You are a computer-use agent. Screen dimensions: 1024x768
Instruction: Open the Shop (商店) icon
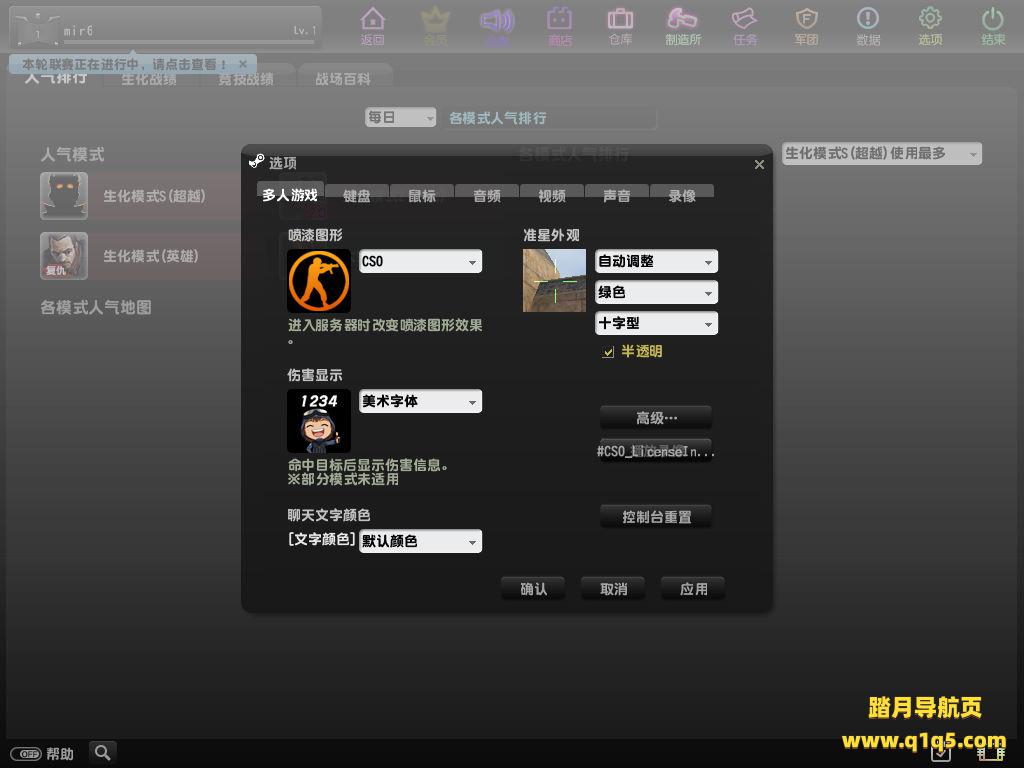pyautogui.click(x=559, y=26)
